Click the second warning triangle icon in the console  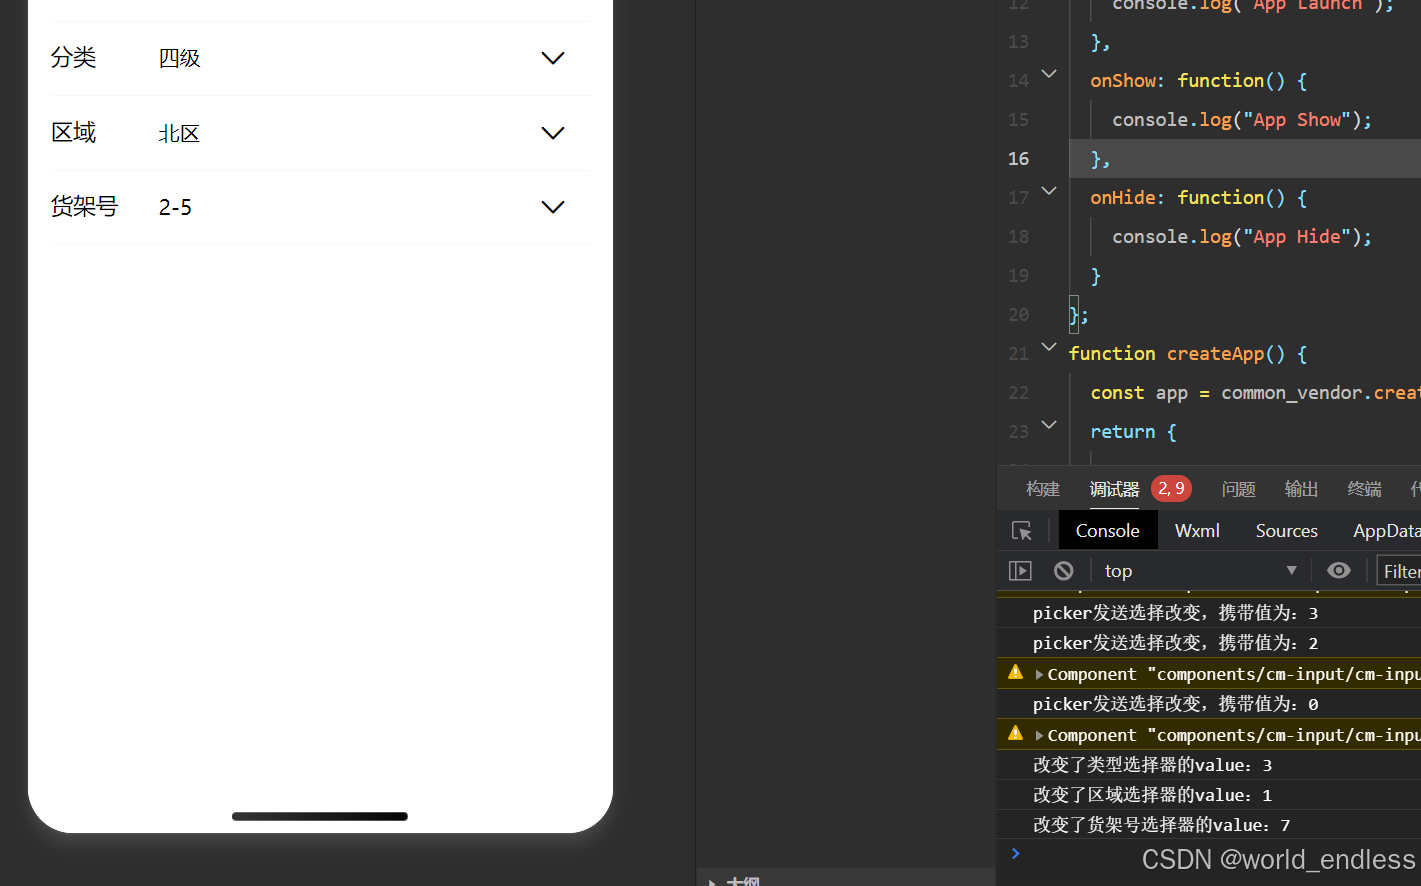coord(1016,734)
